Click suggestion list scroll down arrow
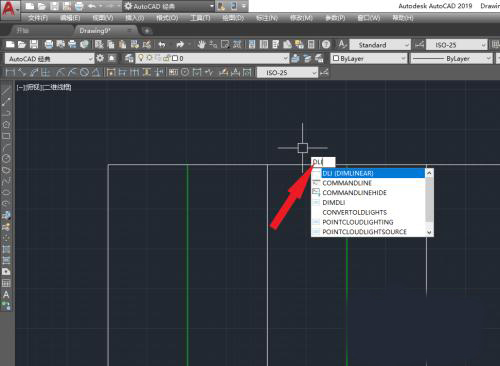 point(429,232)
